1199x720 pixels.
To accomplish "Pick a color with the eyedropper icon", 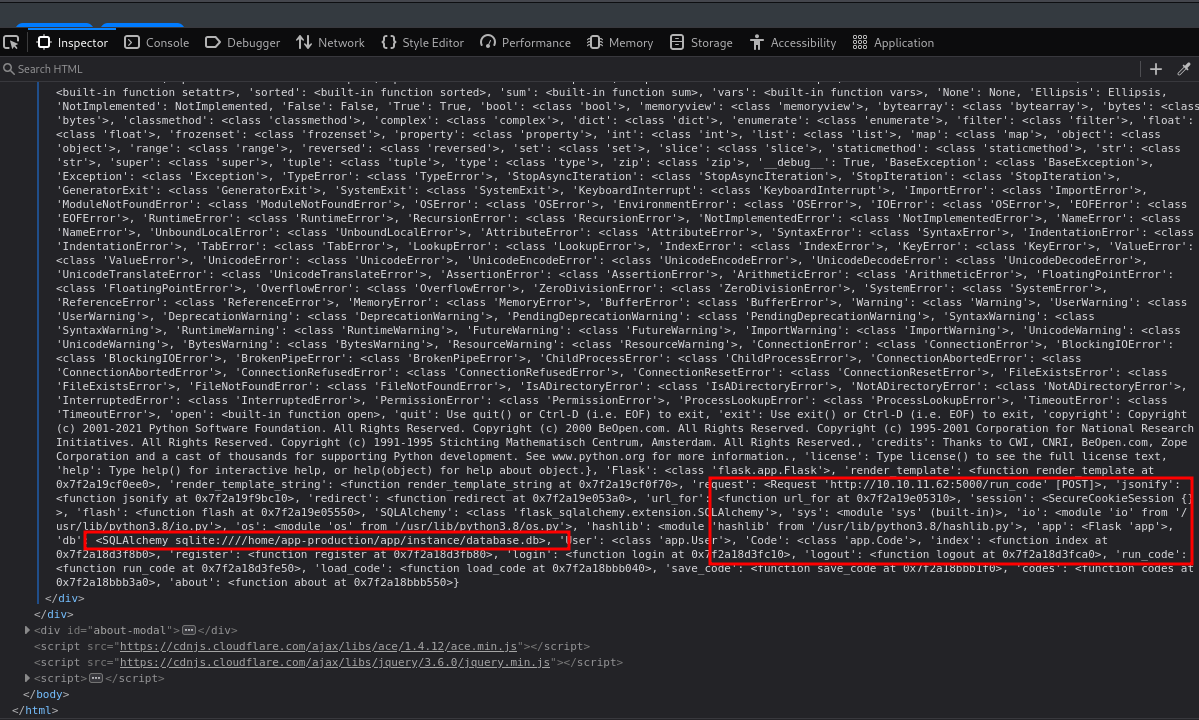I will click(x=1184, y=69).
